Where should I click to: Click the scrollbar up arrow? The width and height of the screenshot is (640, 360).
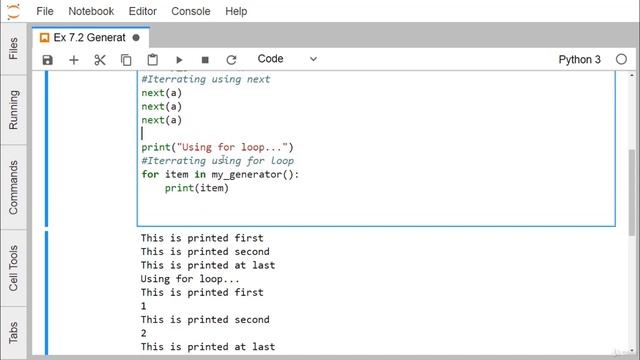point(631,75)
